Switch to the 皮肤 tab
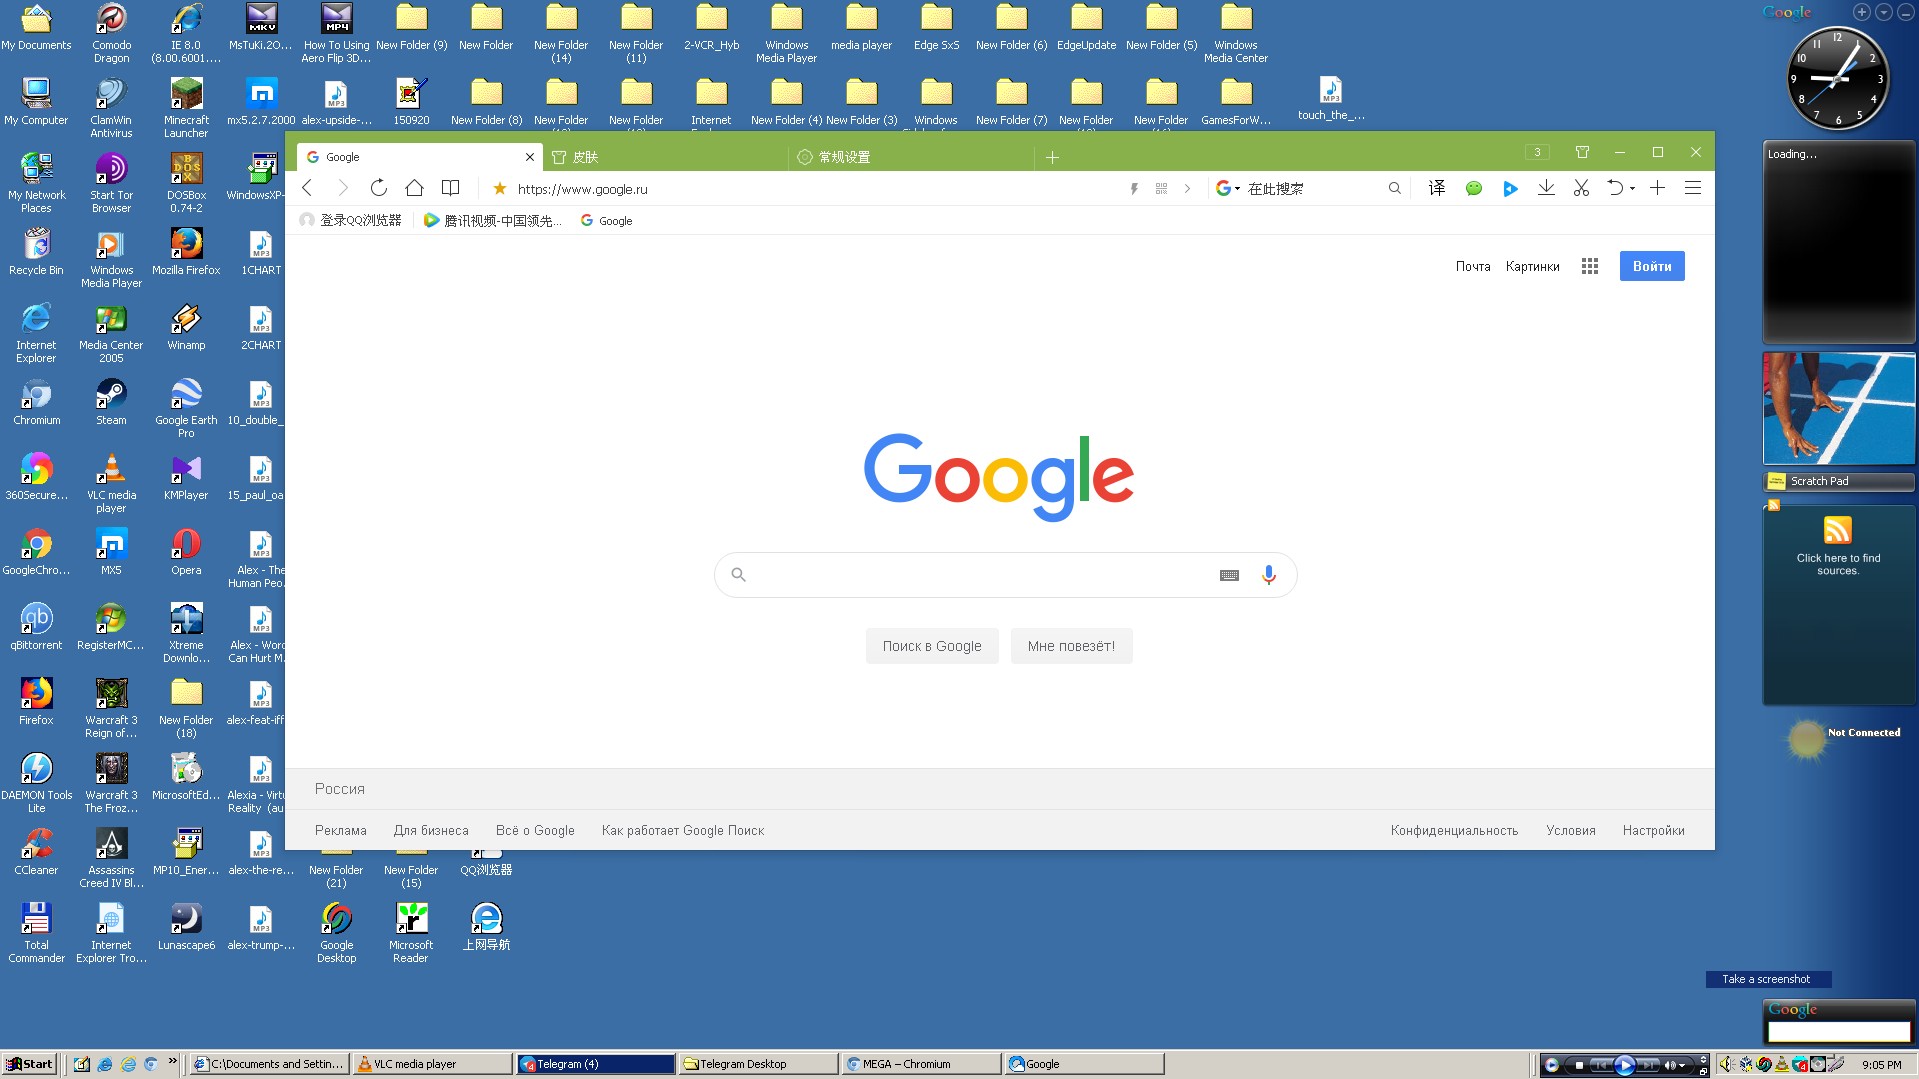This screenshot has width=1919, height=1079. pos(585,157)
